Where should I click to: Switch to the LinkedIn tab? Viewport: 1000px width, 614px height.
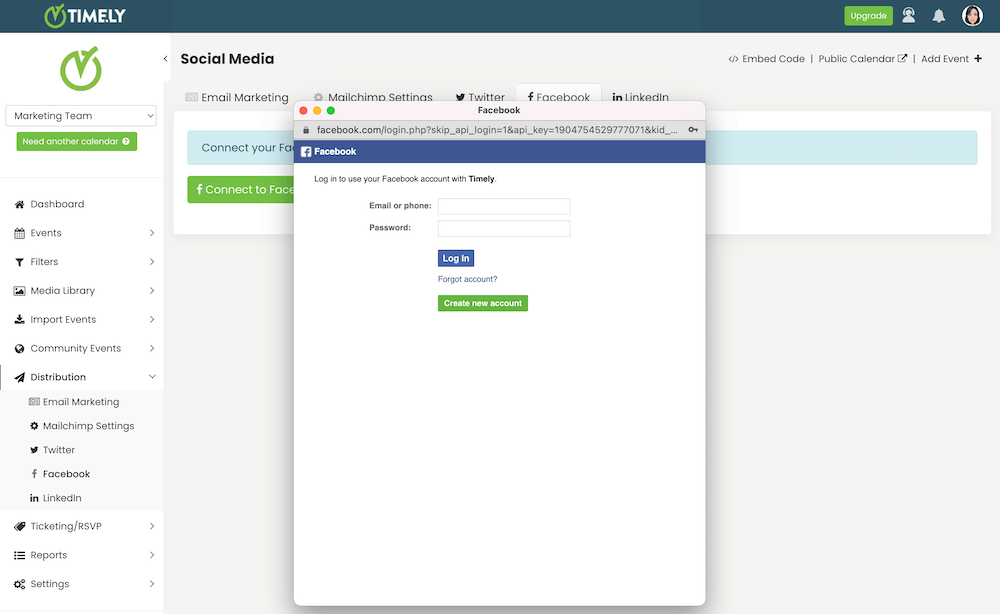[x=640, y=96]
